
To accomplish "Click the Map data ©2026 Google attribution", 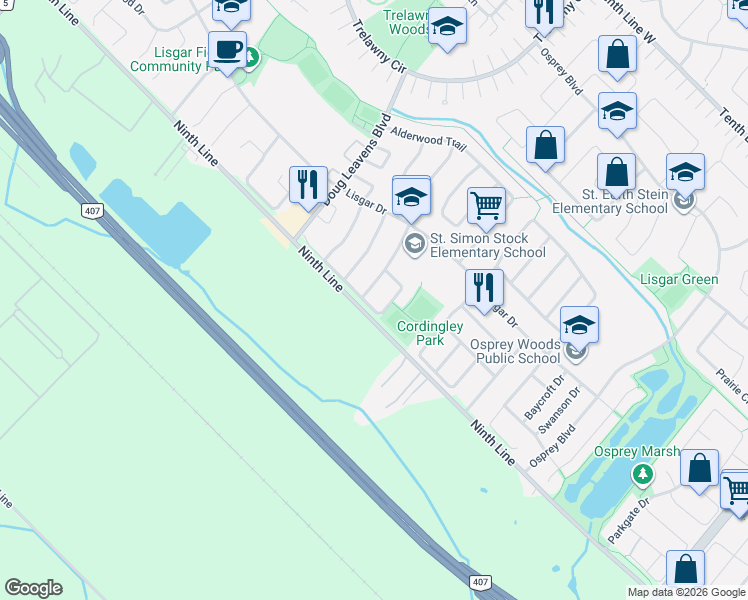I will pyautogui.click(x=687, y=592).
